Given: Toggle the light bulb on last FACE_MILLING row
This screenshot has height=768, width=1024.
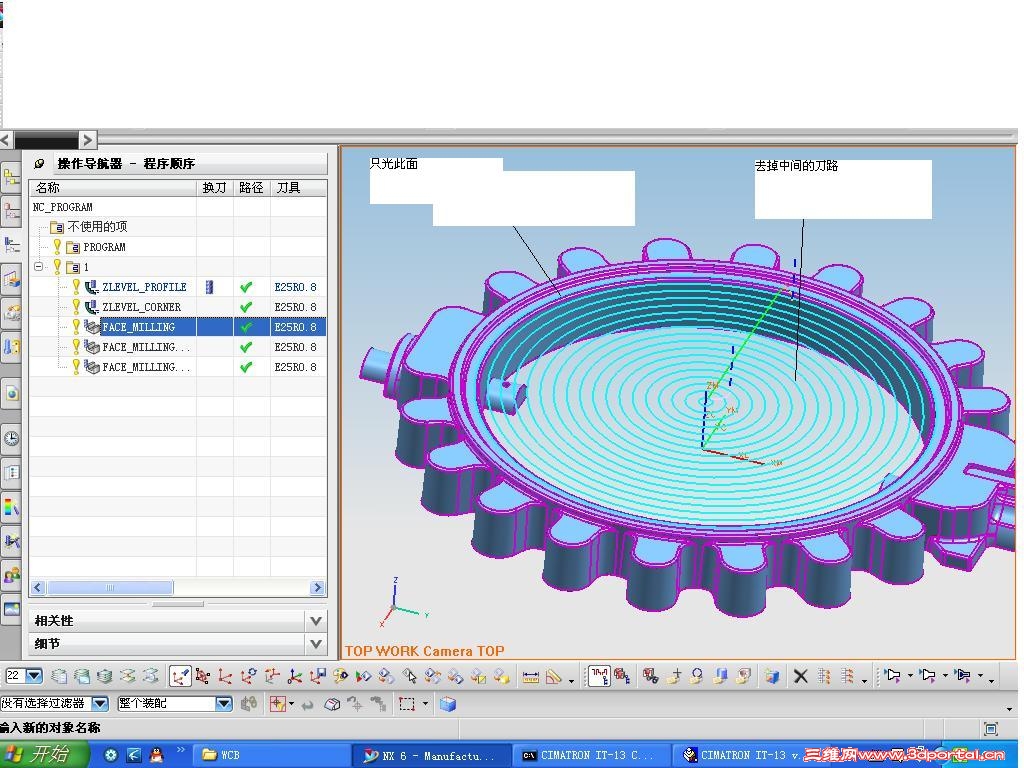Looking at the screenshot, I should tap(76, 367).
